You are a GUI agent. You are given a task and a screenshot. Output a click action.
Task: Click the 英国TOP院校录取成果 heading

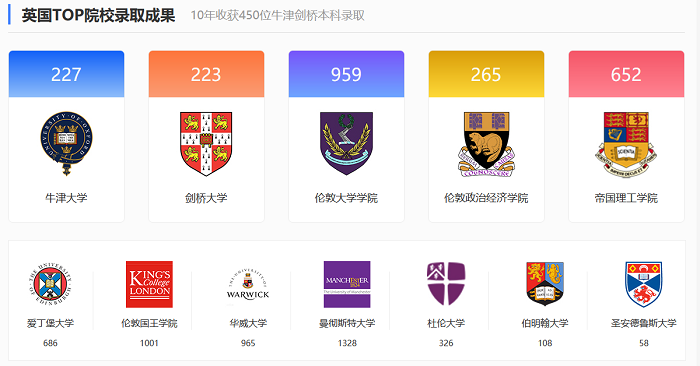(x=98, y=16)
